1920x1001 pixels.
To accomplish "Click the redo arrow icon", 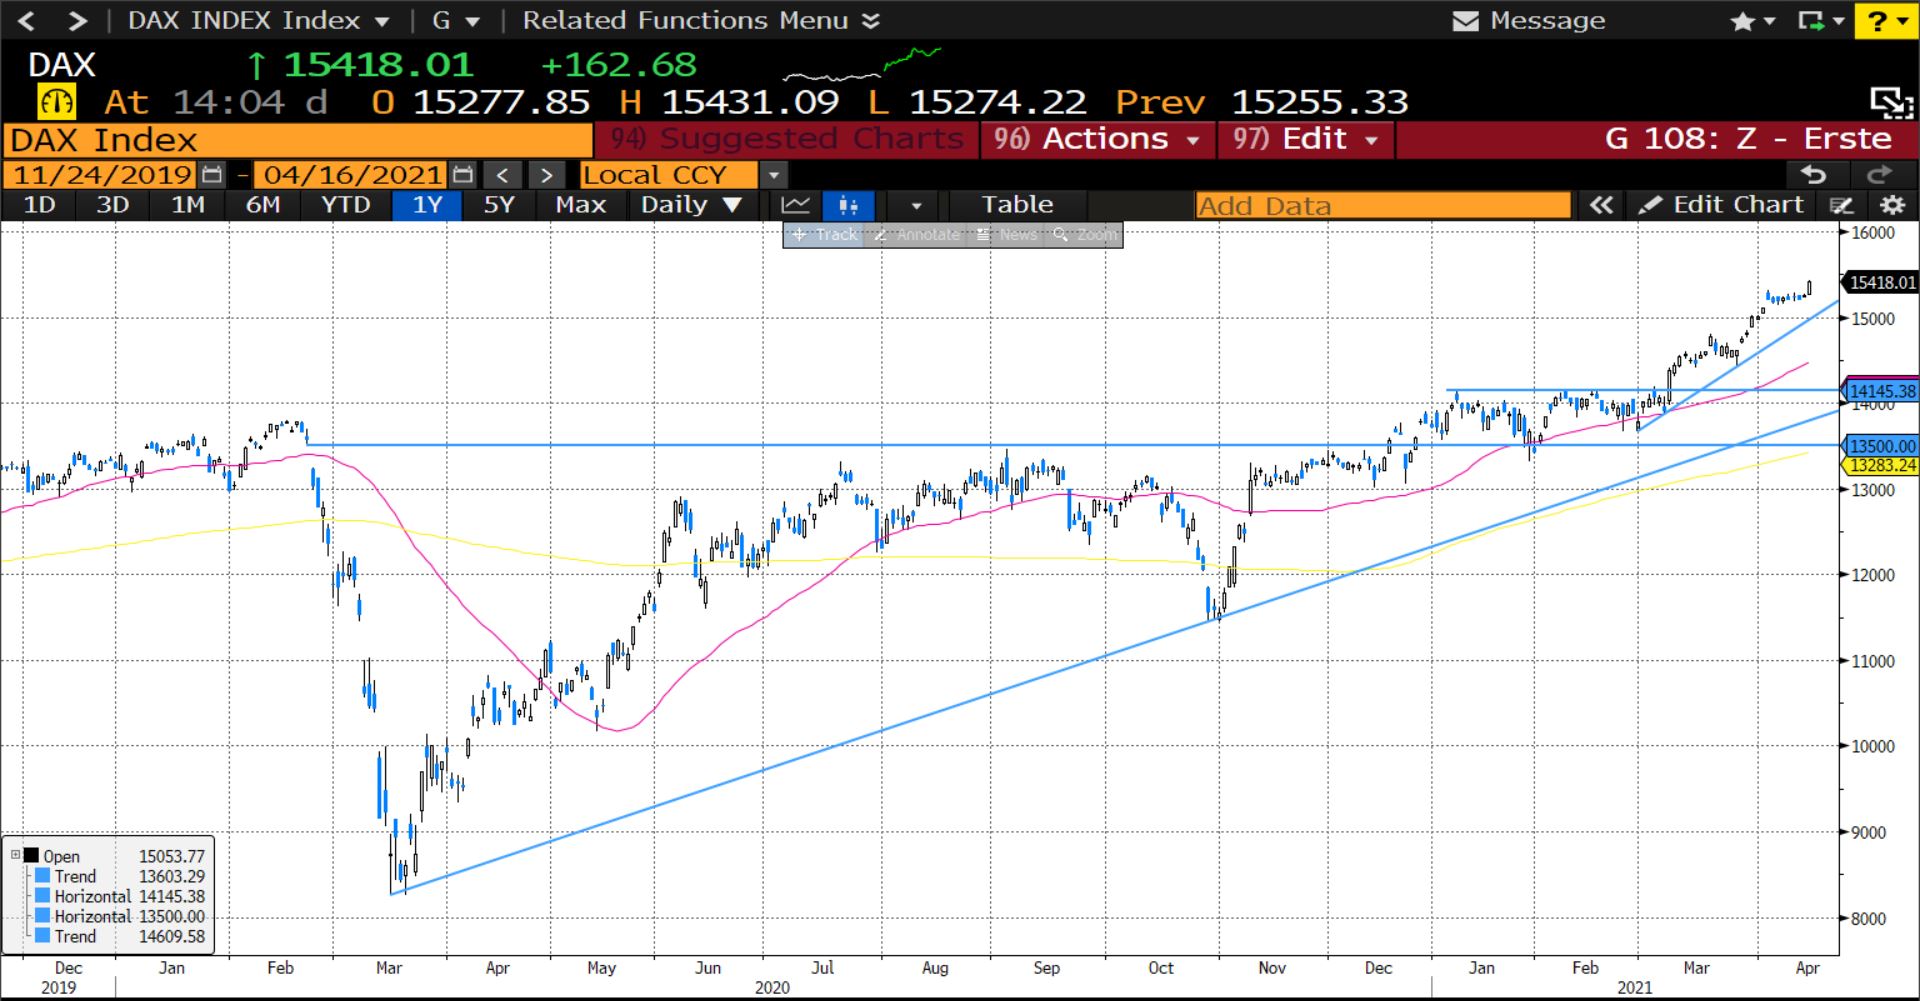I will pos(1880,175).
